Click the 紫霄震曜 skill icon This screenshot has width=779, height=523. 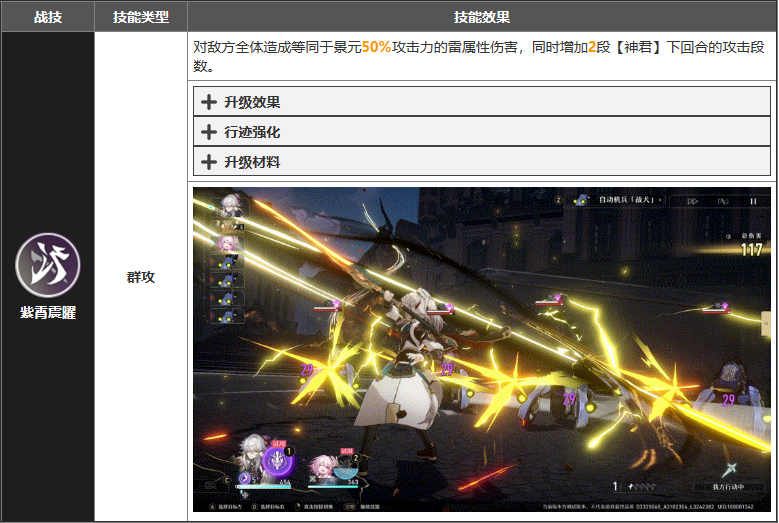(x=48, y=265)
